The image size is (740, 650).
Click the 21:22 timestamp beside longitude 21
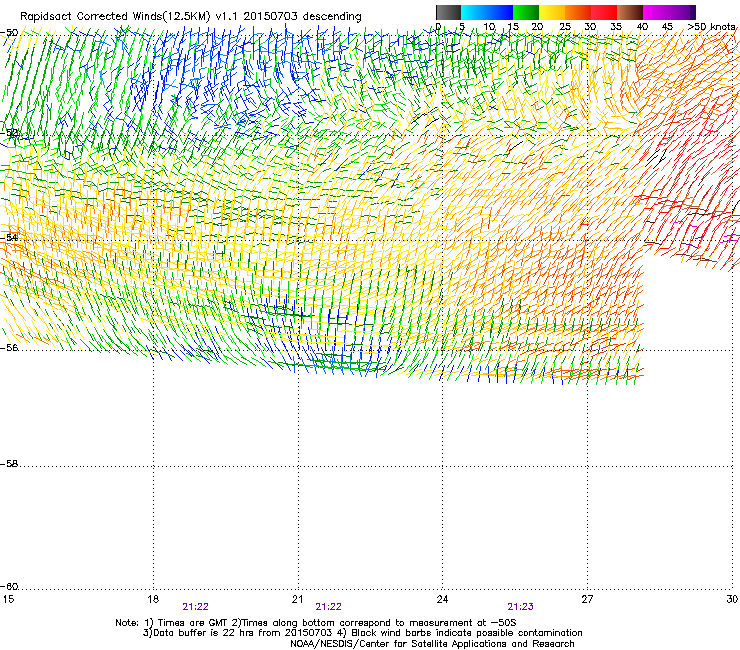pos(328,607)
